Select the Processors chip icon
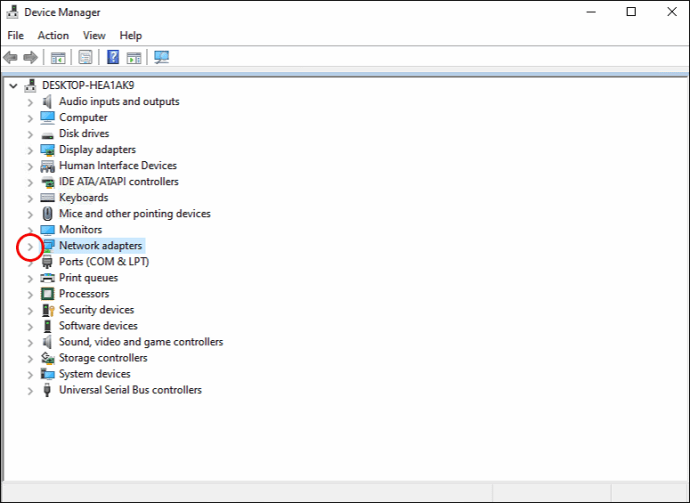 48,294
